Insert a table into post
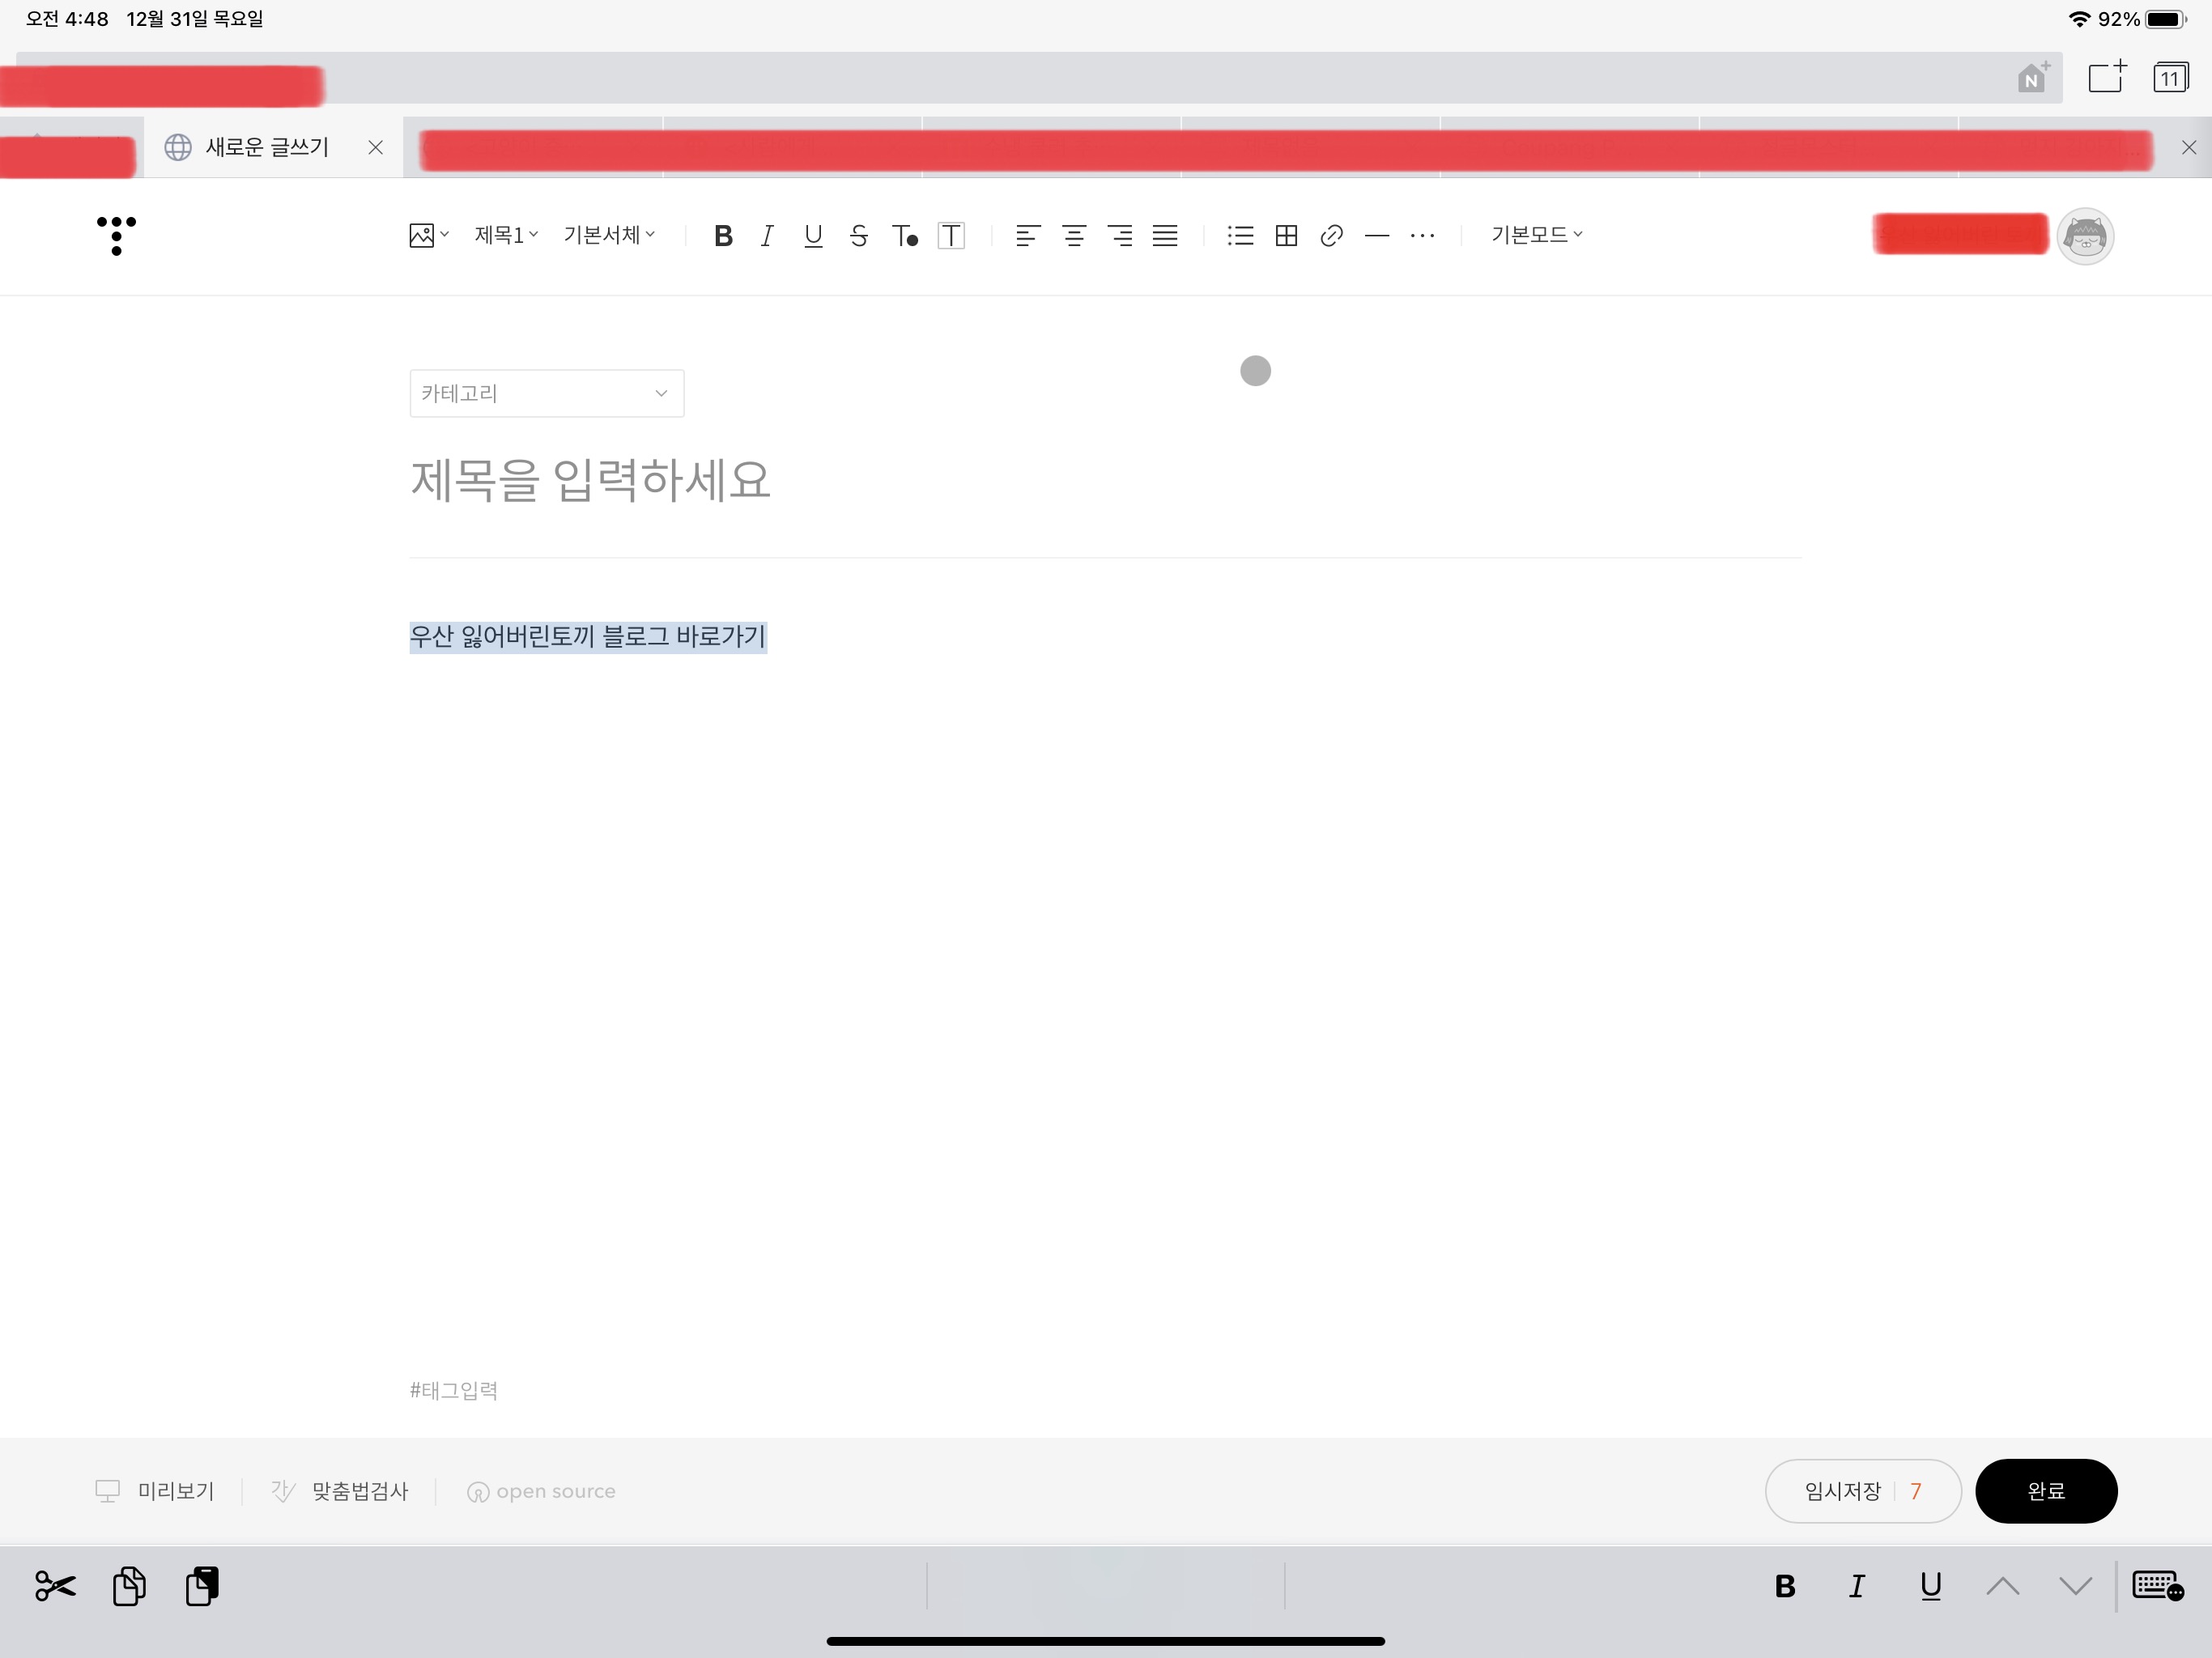This screenshot has height=1658, width=2212. point(1286,236)
